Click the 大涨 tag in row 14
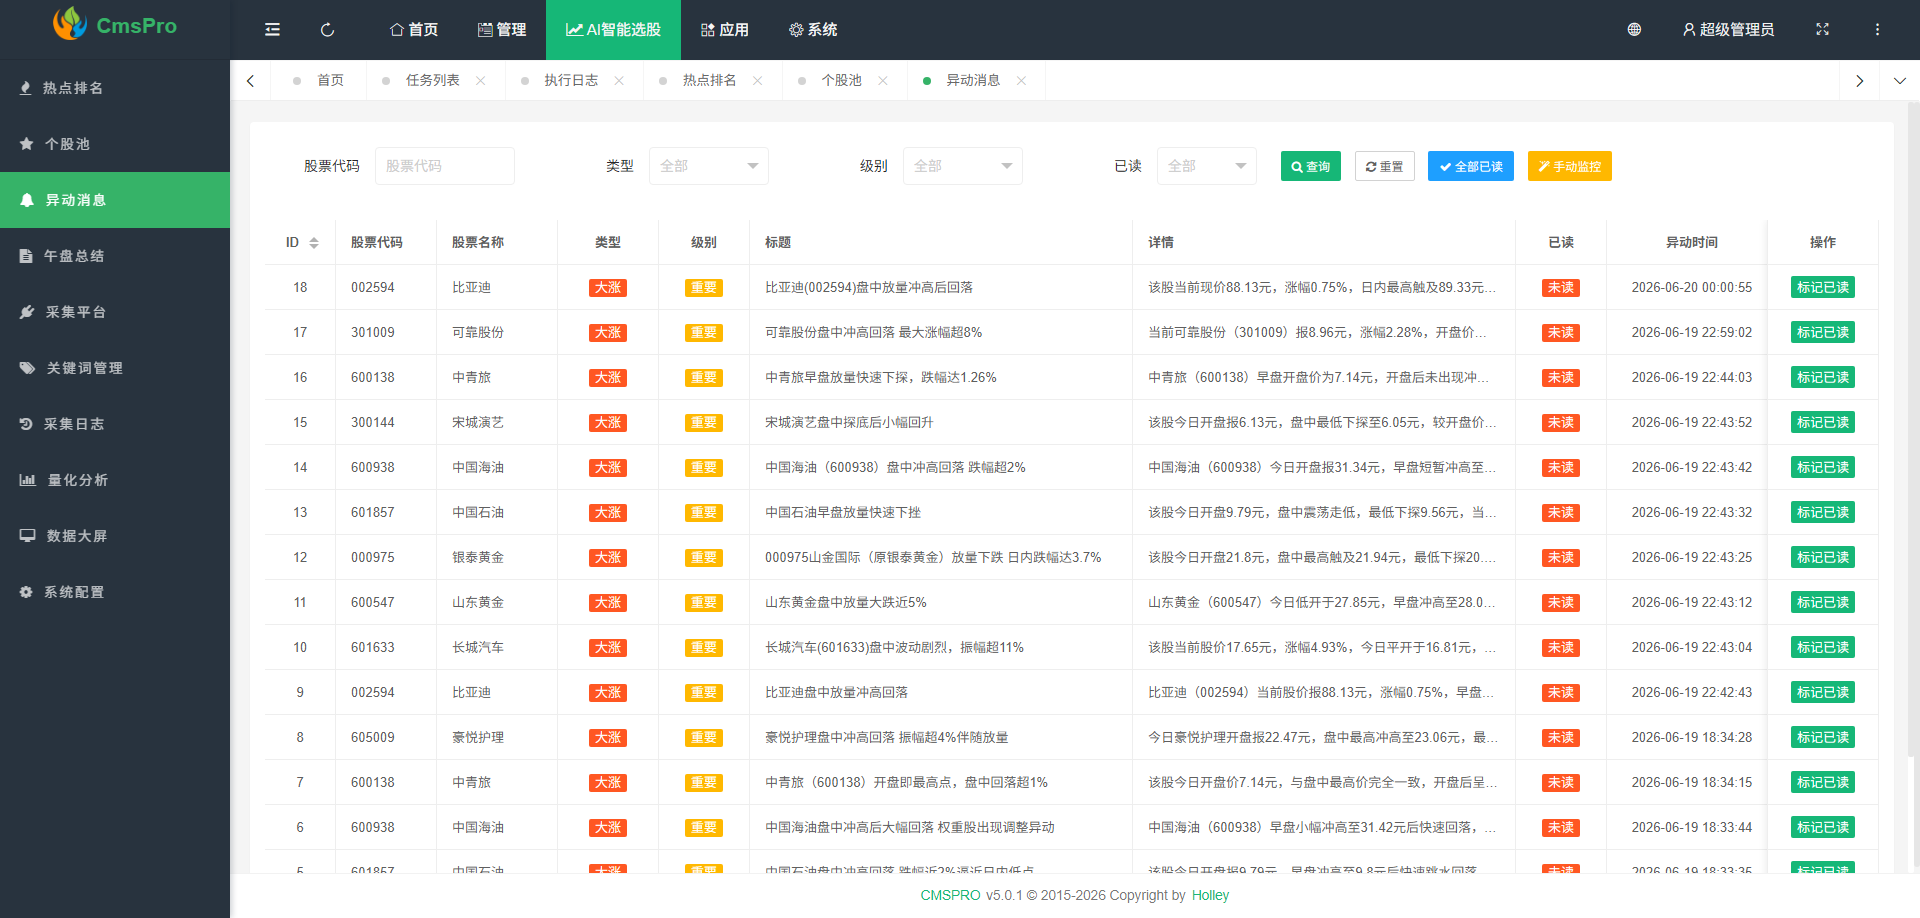1920x918 pixels. pyautogui.click(x=608, y=468)
